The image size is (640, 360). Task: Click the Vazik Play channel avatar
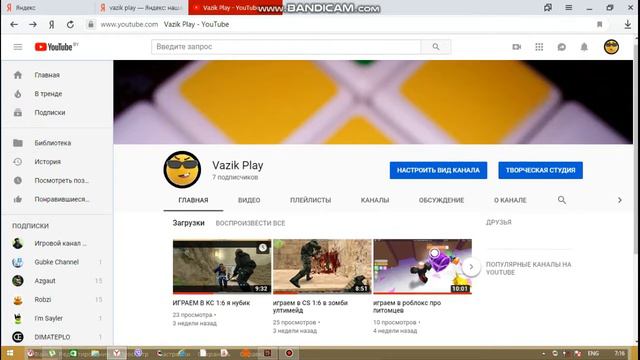pos(182,169)
